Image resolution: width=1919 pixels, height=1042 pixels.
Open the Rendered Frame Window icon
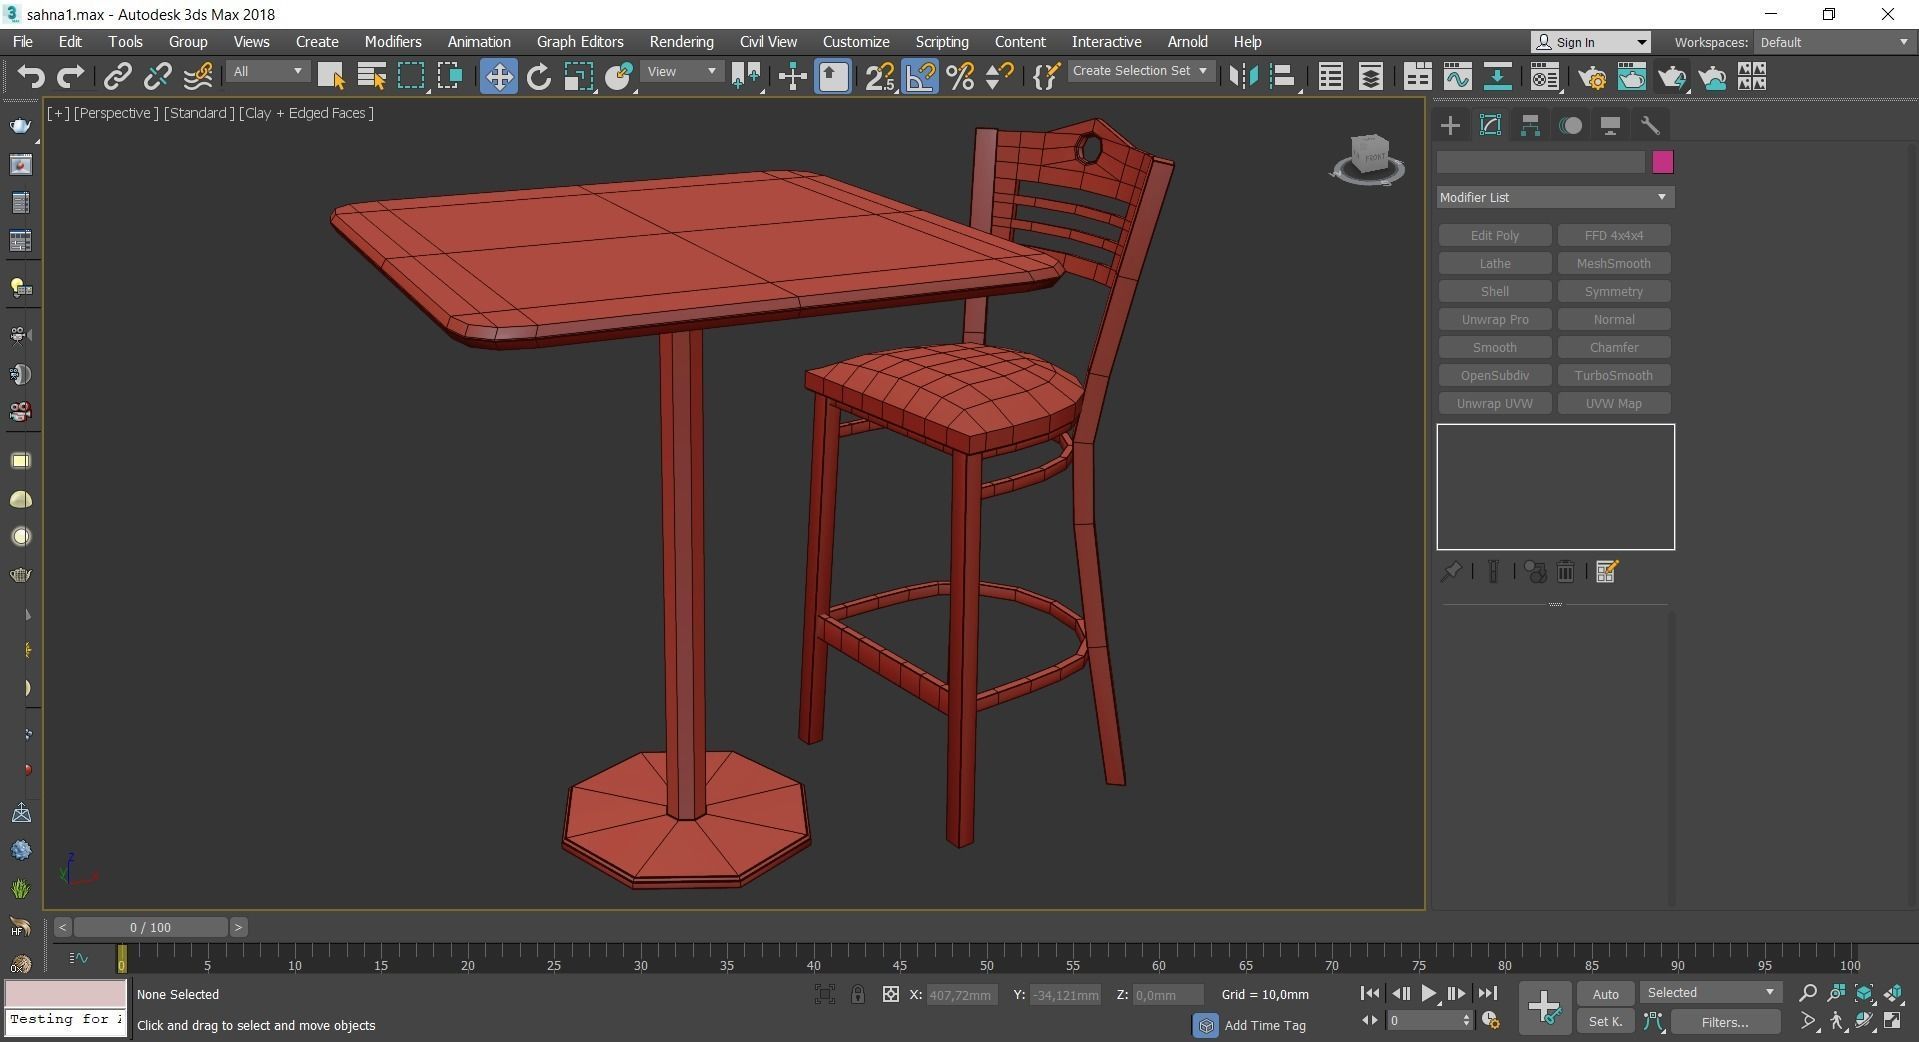[1632, 77]
